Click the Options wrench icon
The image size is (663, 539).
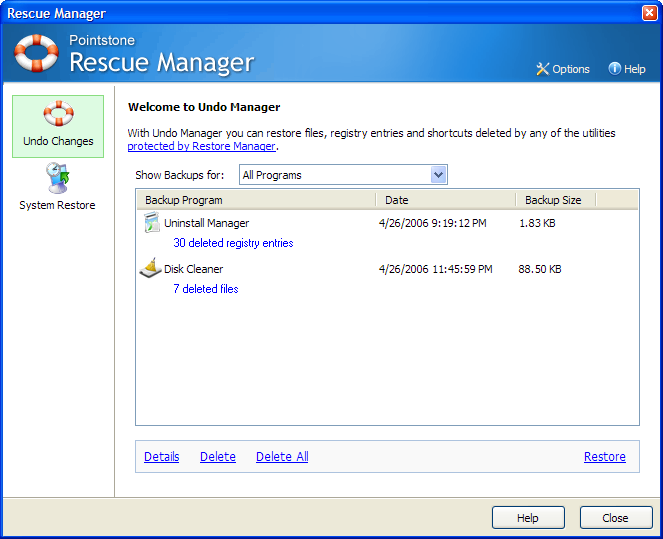click(x=542, y=69)
